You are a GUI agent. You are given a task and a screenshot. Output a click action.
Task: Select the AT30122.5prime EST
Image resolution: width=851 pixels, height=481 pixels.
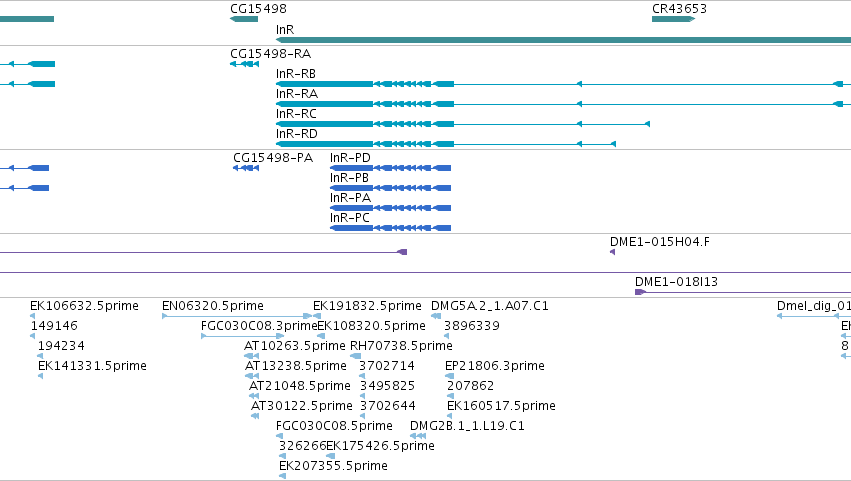click(302, 407)
